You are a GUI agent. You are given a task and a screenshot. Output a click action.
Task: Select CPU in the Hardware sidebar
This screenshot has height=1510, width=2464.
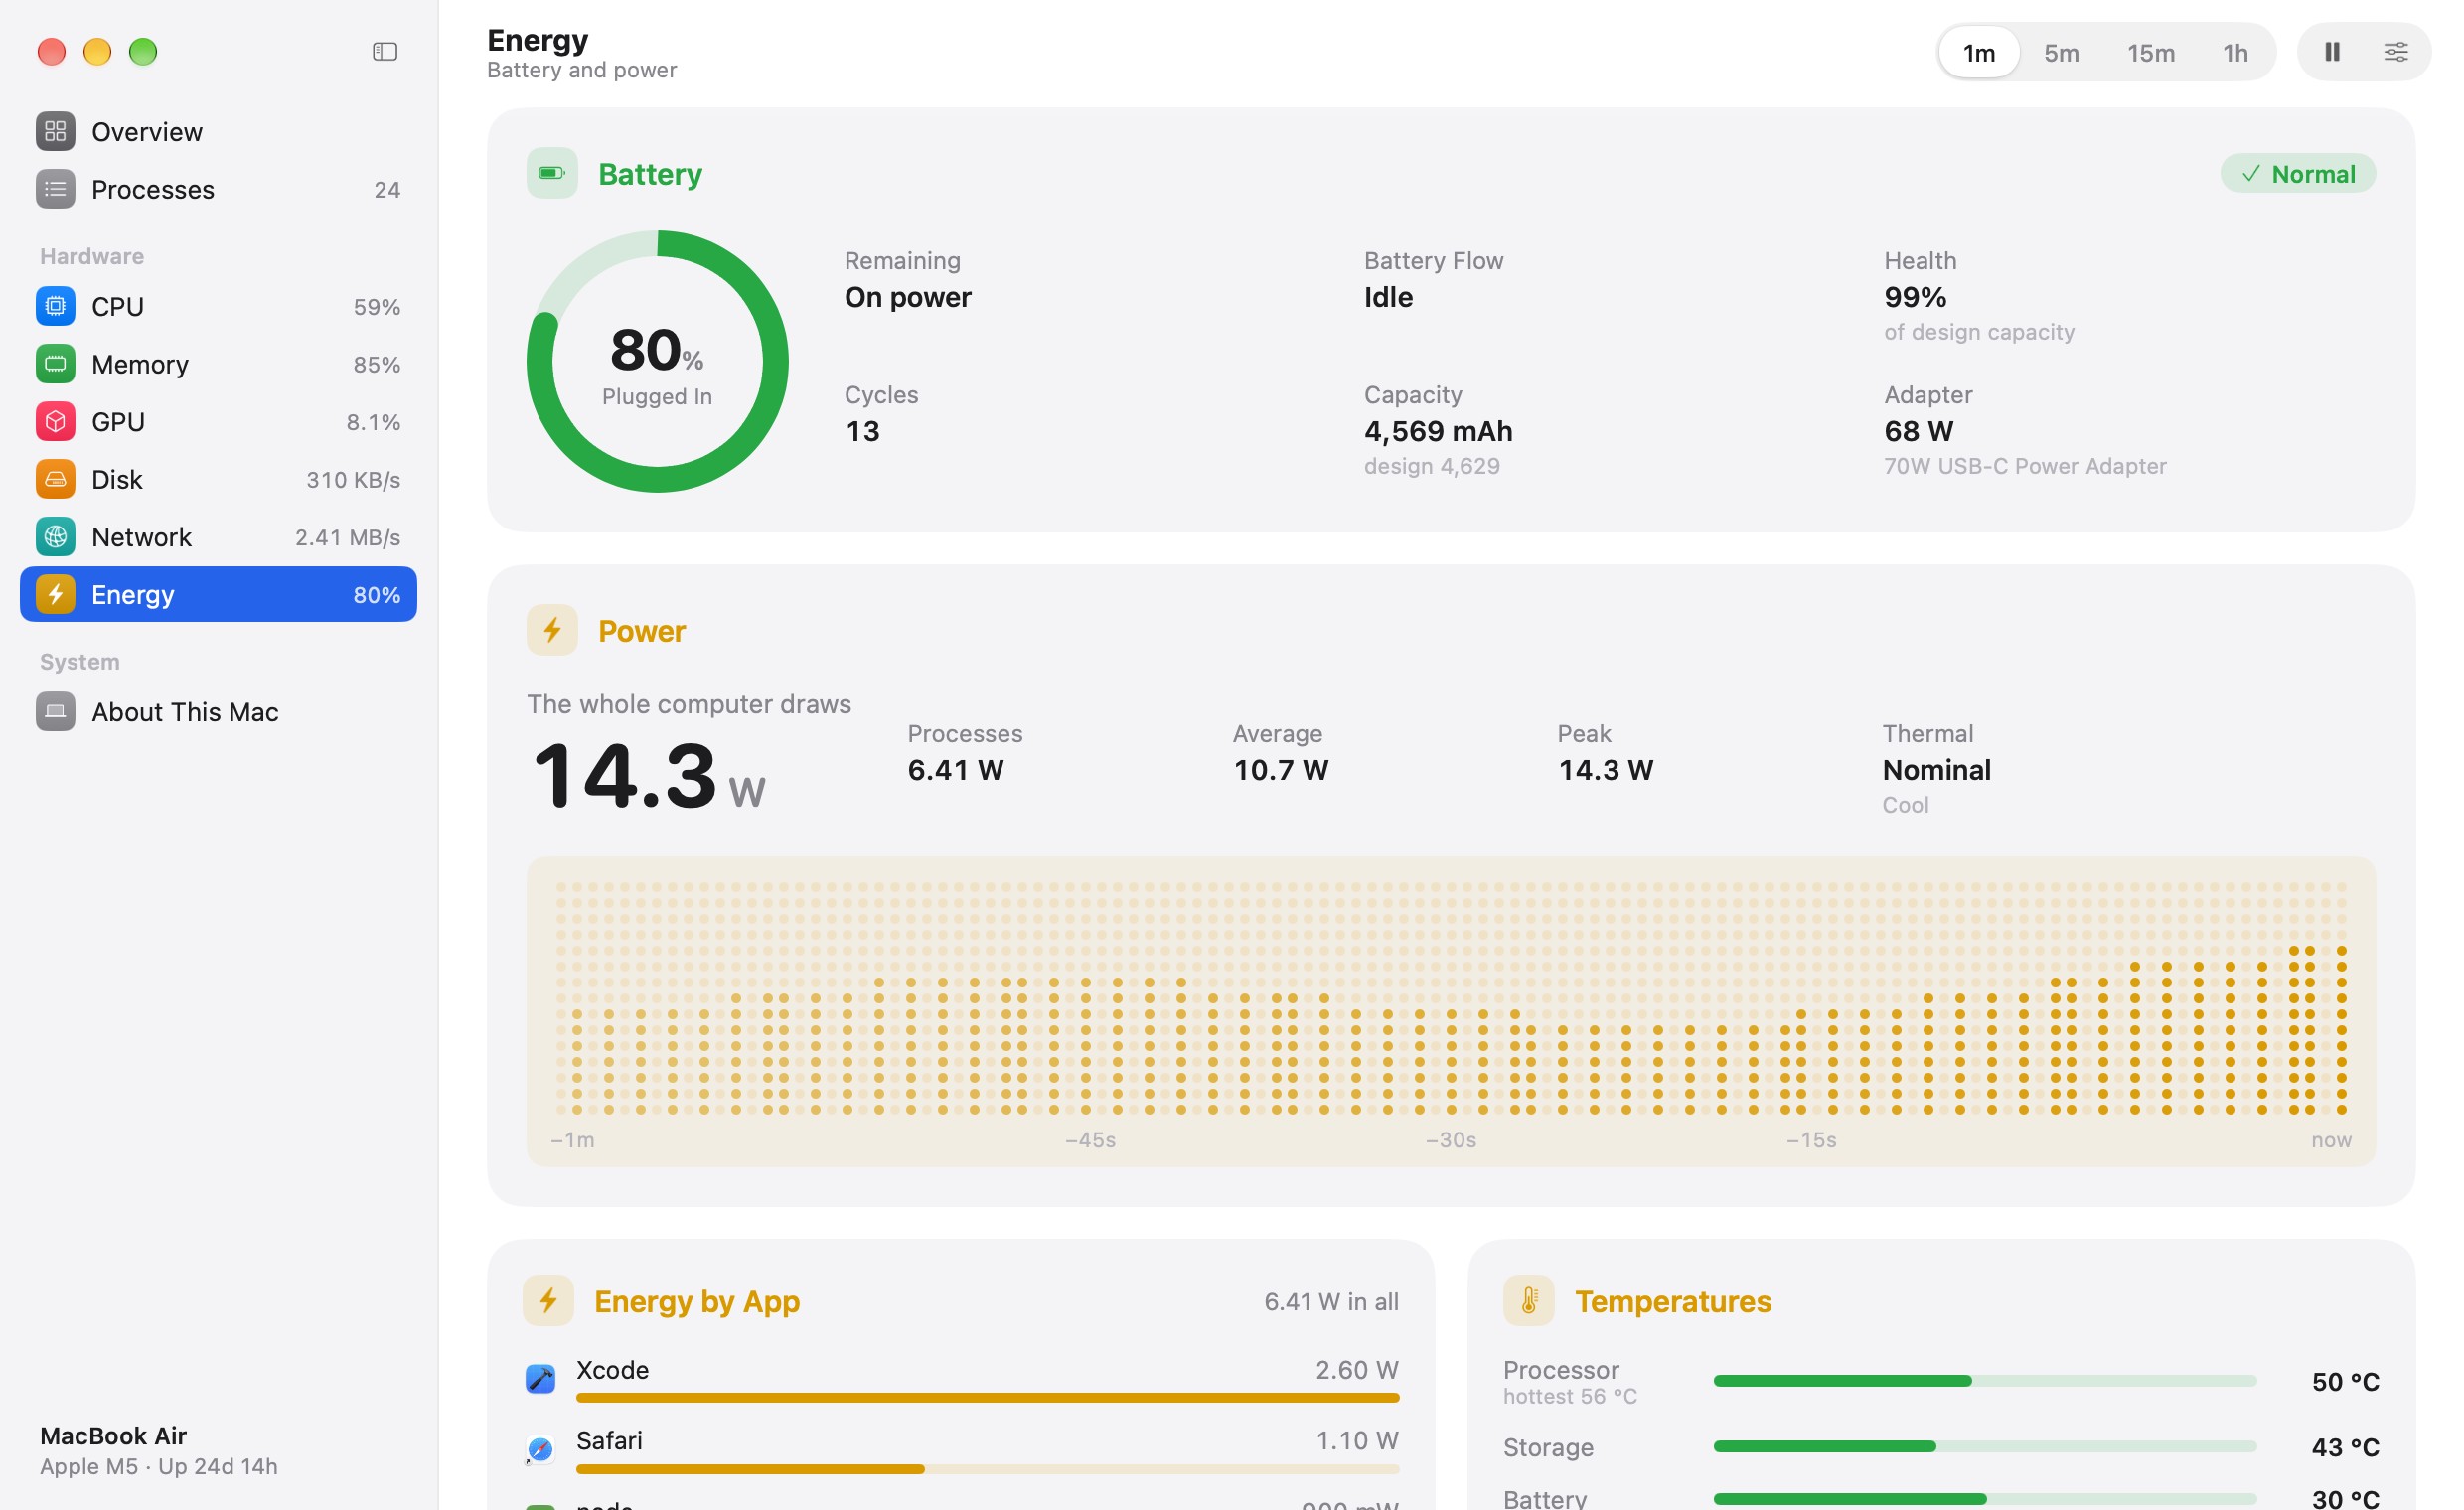coord(218,306)
